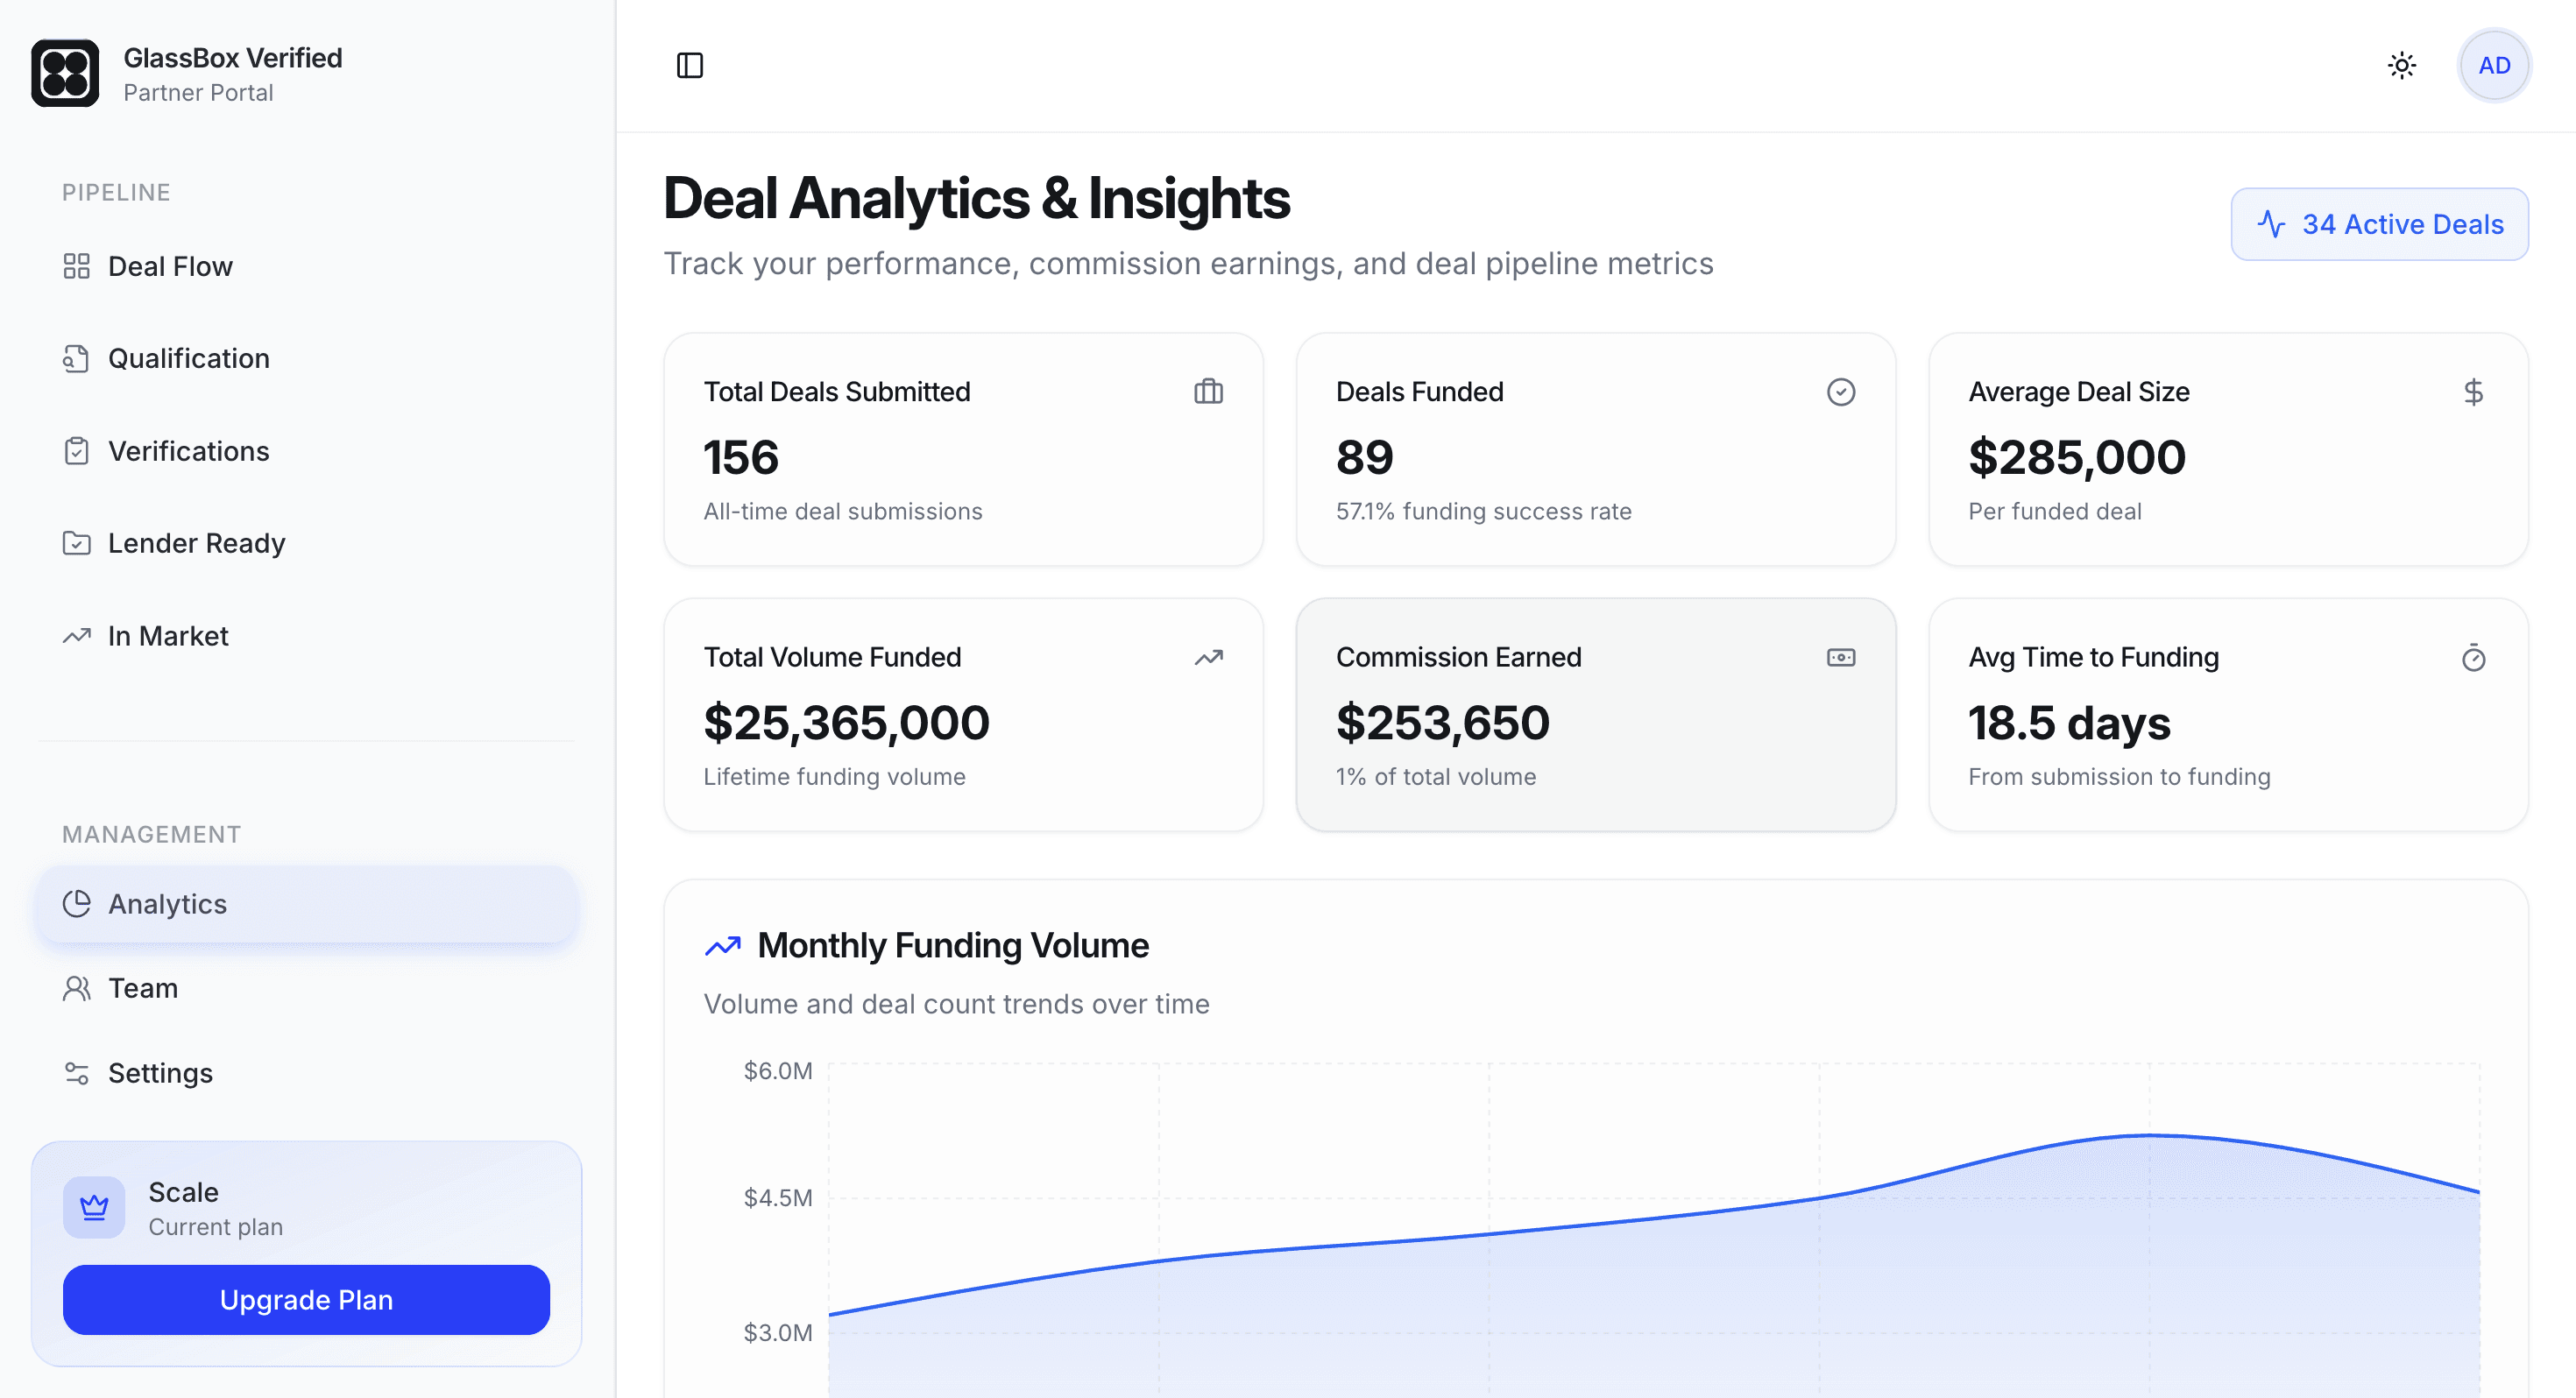This screenshot has height=1398, width=2576.
Task: Open Analytics from the sidebar menu
Action: (x=167, y=903)
